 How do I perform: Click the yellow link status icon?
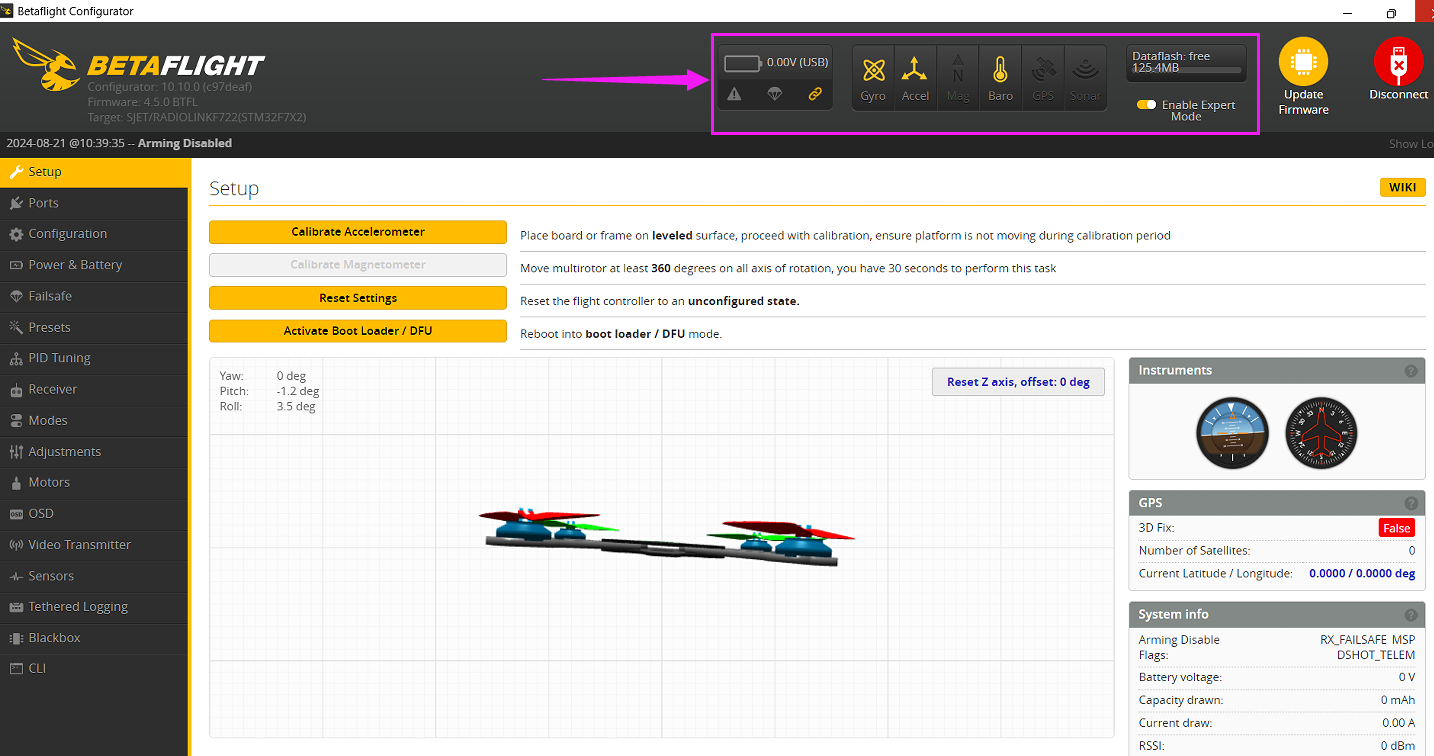coord(814,94)
